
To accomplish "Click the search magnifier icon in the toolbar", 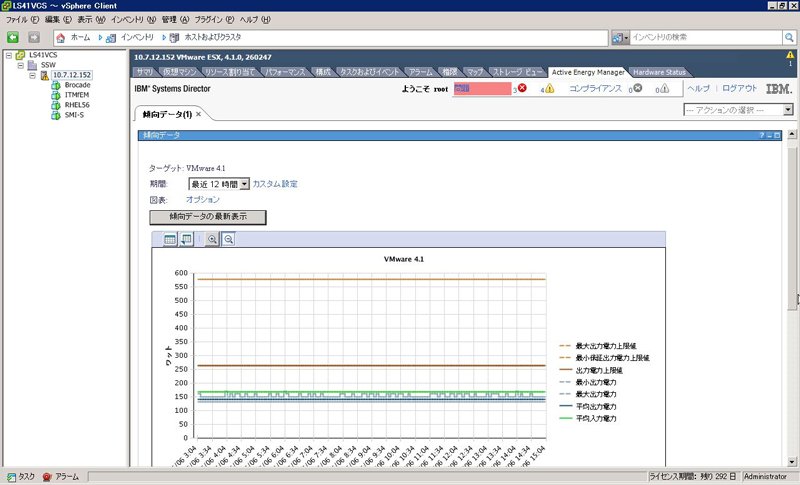I will pos(789,37).
